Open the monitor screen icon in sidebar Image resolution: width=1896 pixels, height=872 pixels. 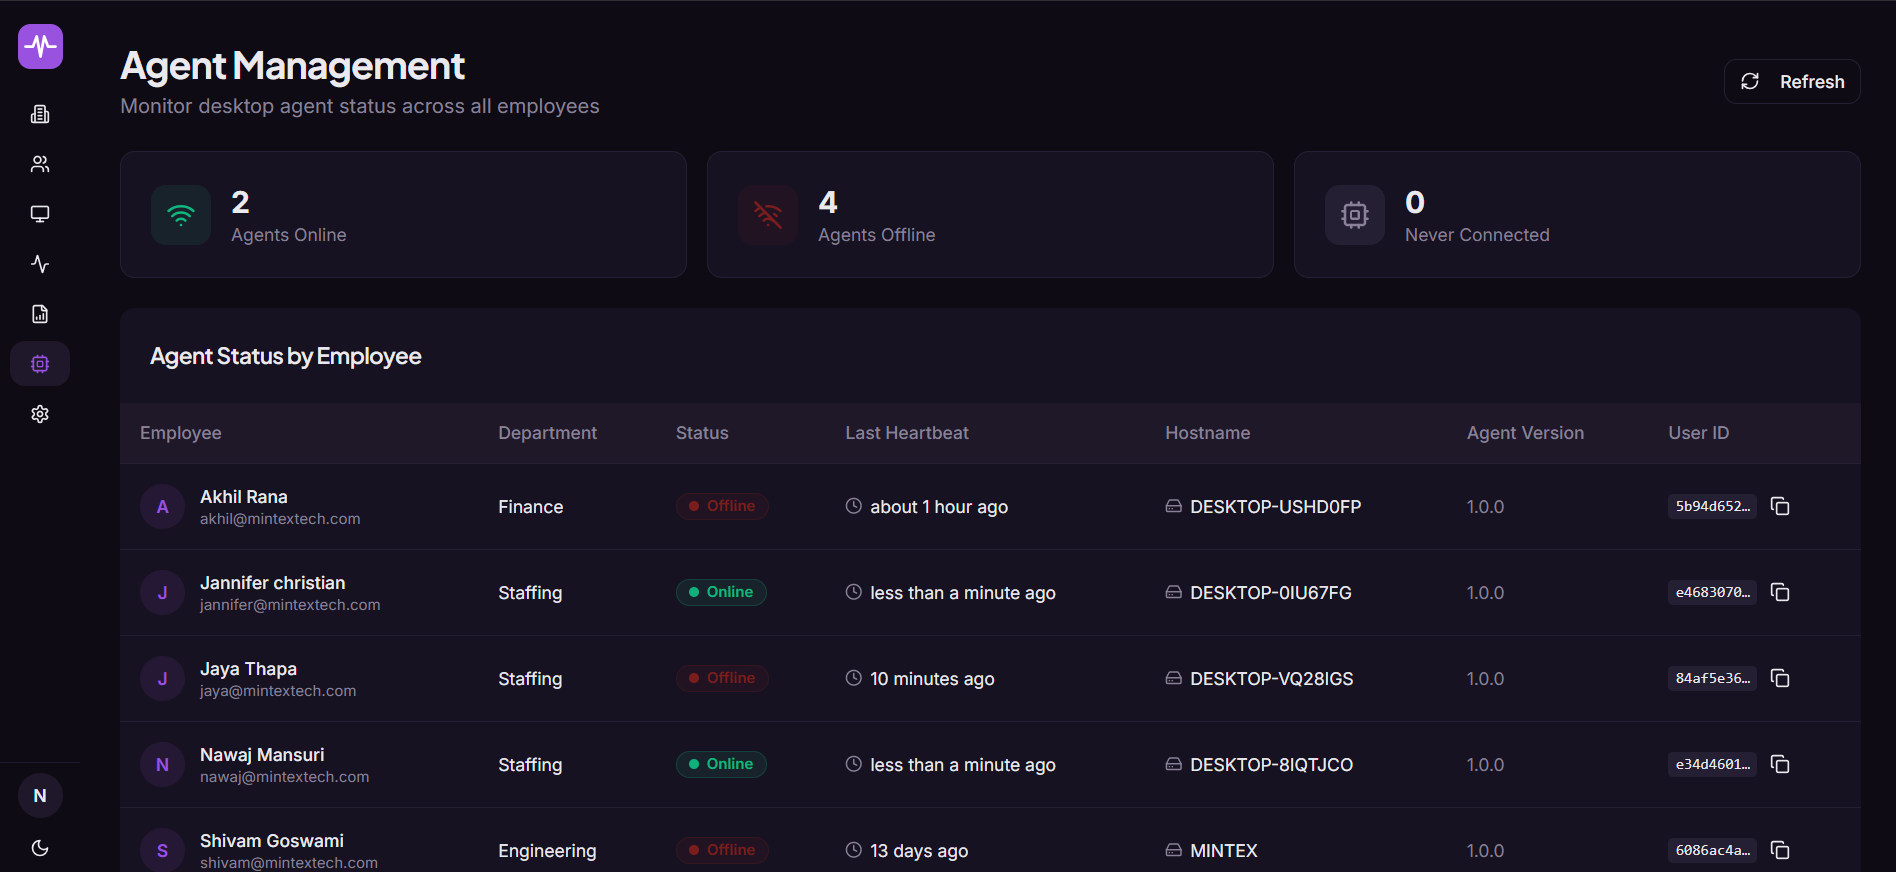coord(40,214)
